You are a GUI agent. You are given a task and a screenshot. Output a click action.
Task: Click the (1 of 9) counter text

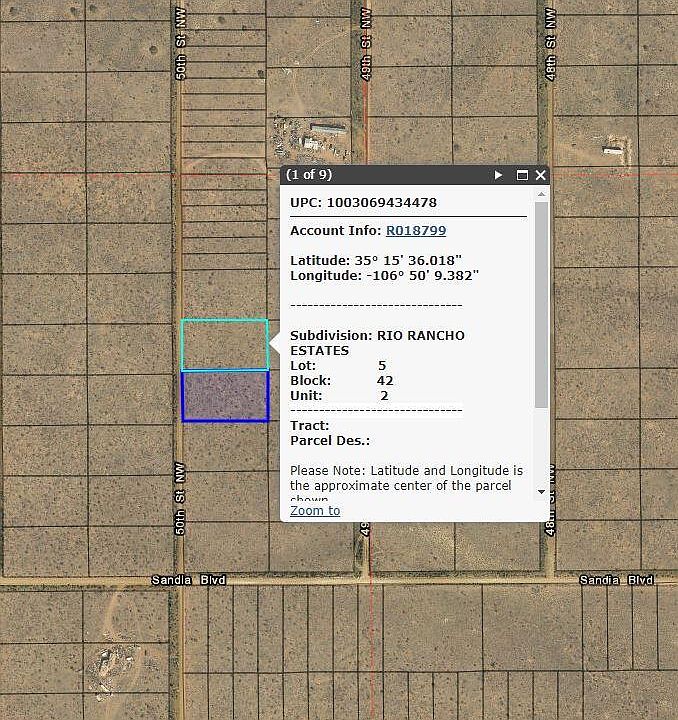click(x=308, y=174)
